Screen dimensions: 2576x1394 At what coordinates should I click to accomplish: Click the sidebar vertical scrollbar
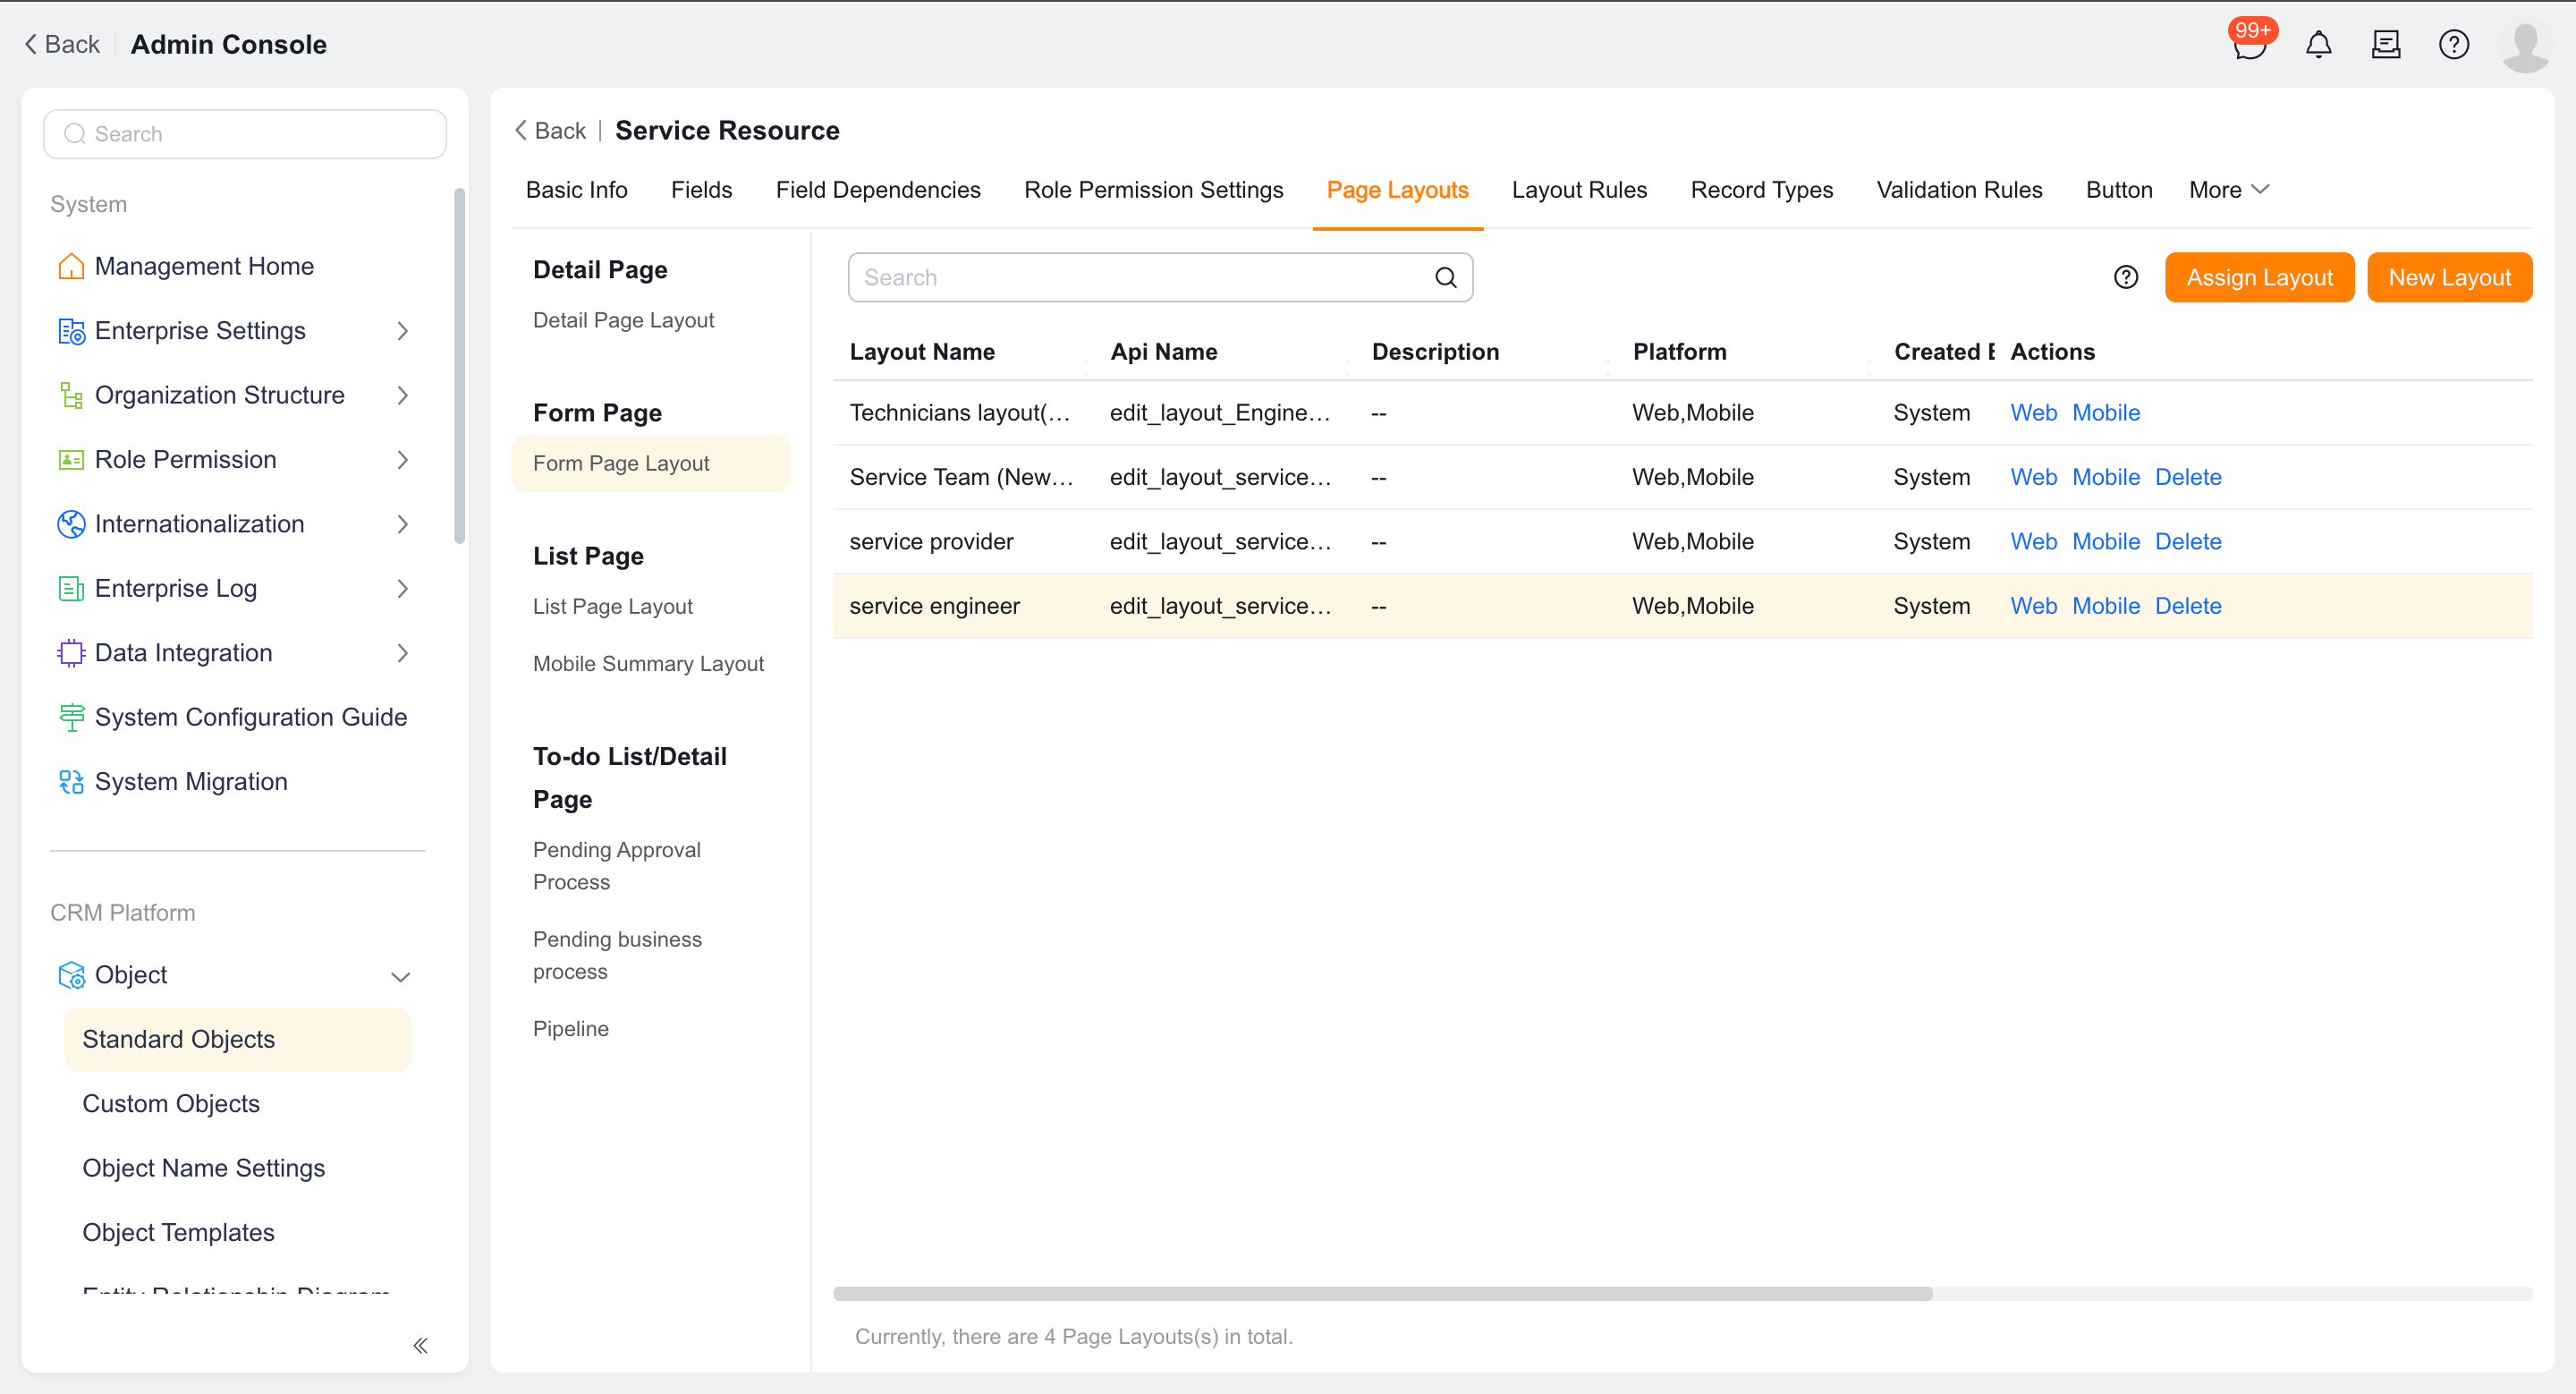point(460,365)
